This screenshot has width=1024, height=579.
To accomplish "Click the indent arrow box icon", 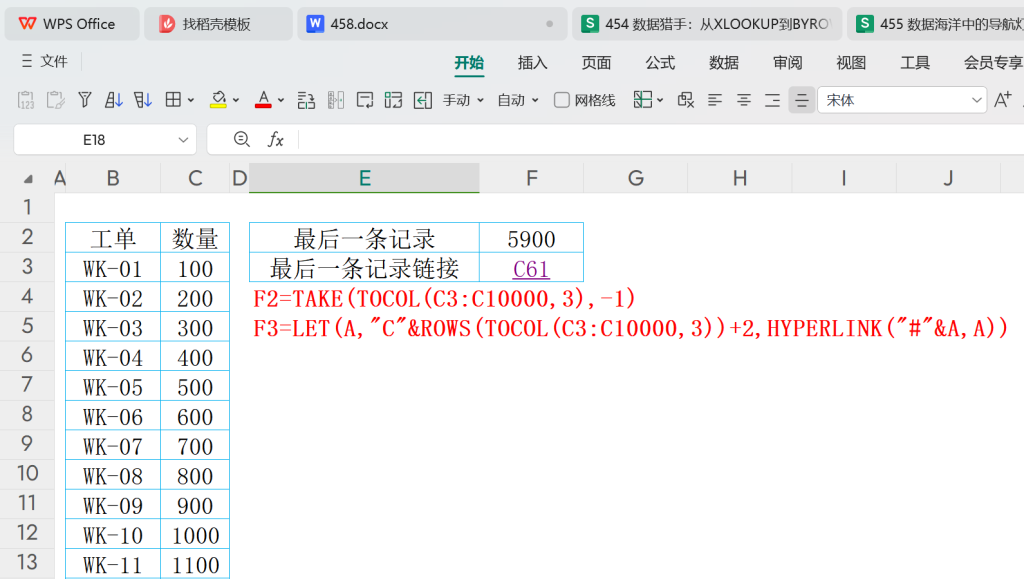I will pos(423,100).
